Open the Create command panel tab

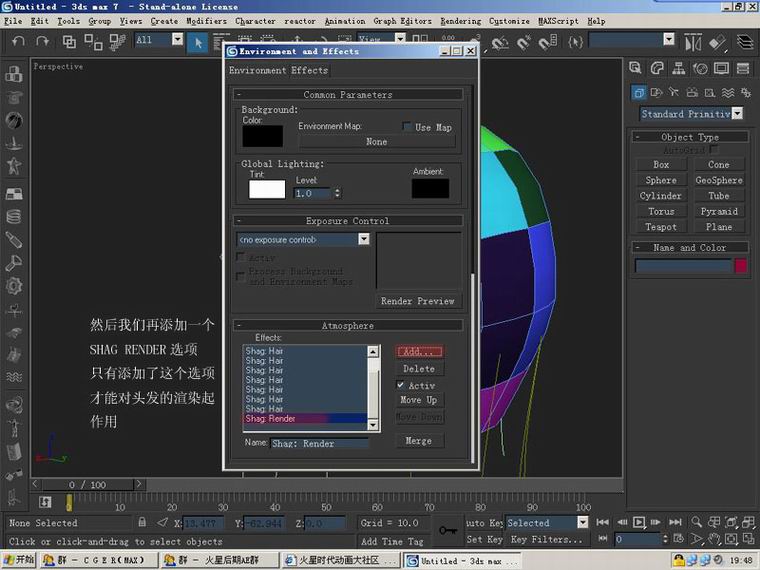[x=635, y=68]
